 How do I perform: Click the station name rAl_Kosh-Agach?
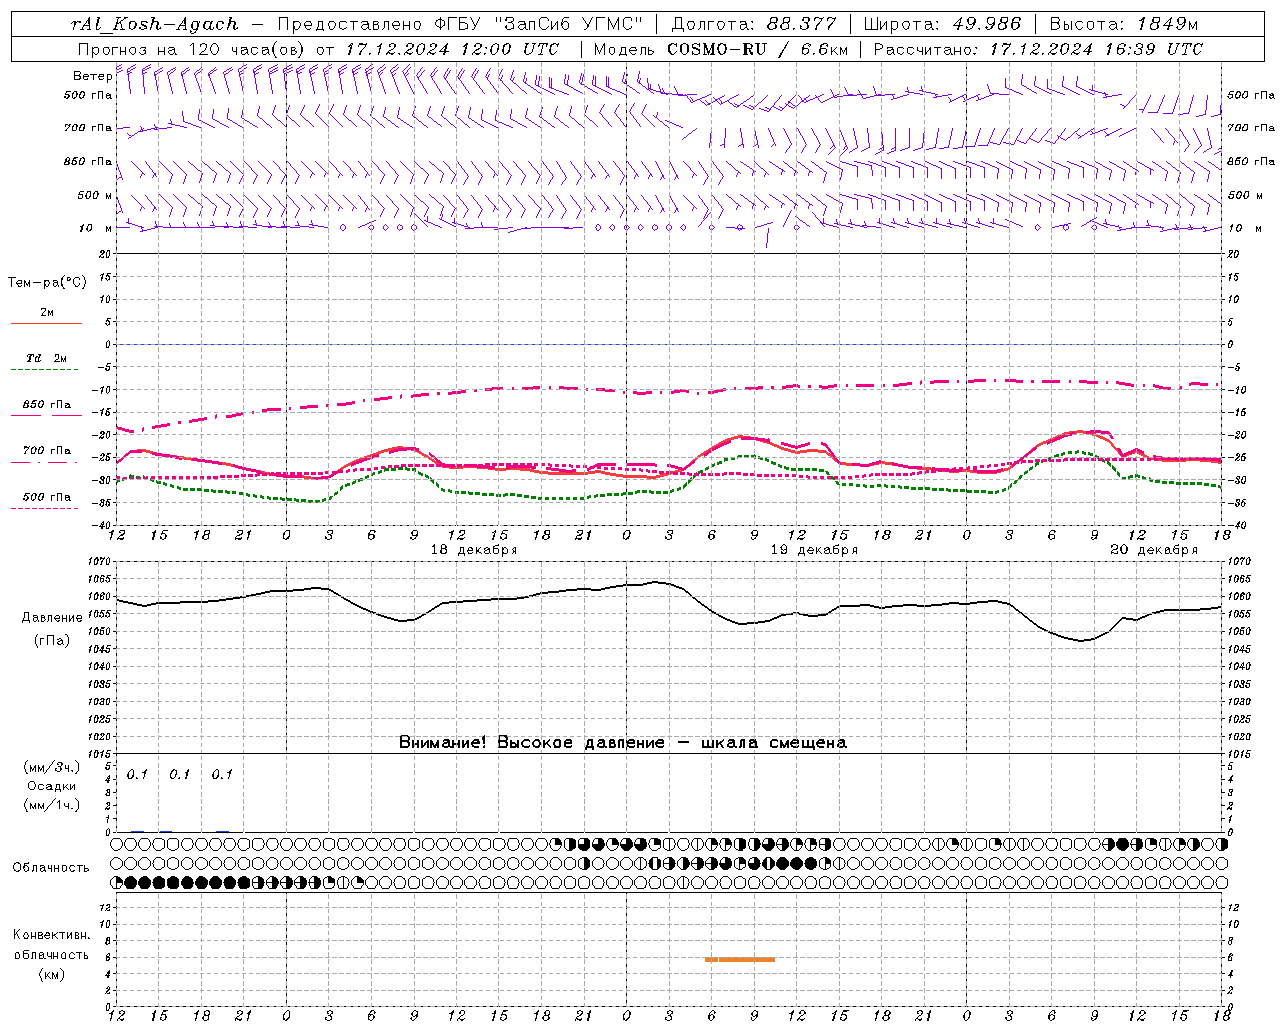(x=155, y=24)
